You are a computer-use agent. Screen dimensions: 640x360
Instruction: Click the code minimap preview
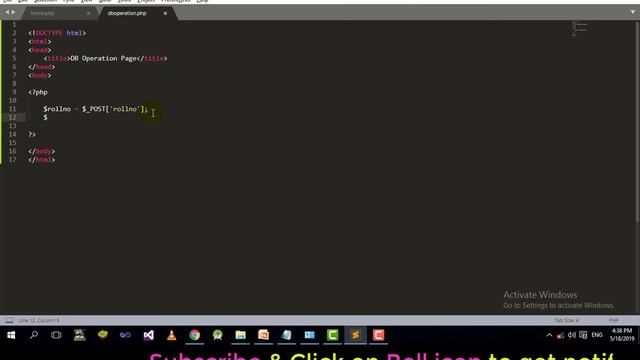pos(580,29)
